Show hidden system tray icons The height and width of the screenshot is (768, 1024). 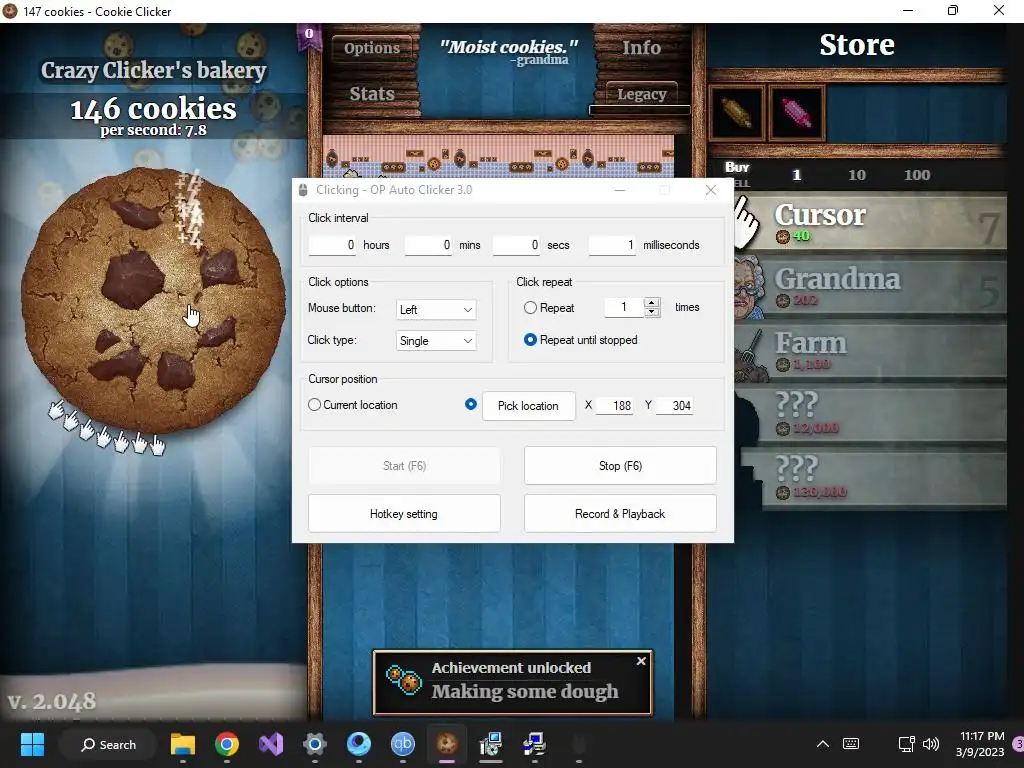tap(823, 744)
